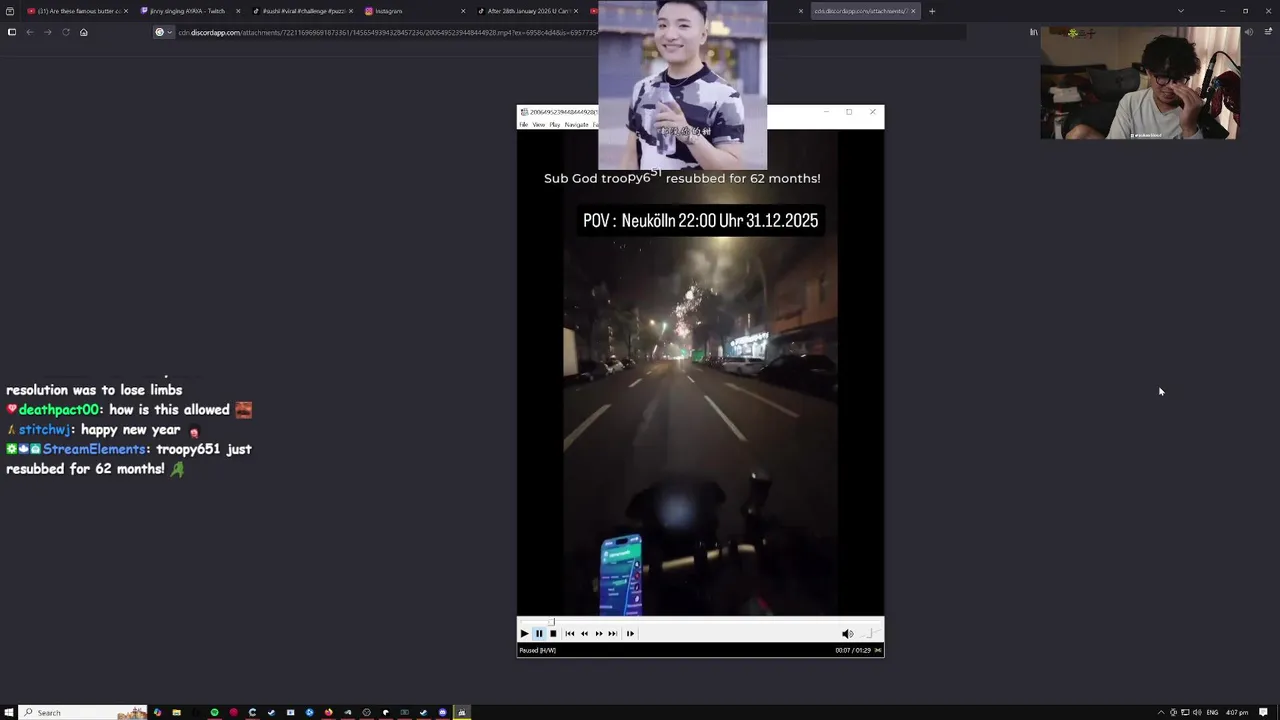Screen dimensions: 1280x720
Task: Click chat username stitchwj
Action: click(x=44, y=430)
